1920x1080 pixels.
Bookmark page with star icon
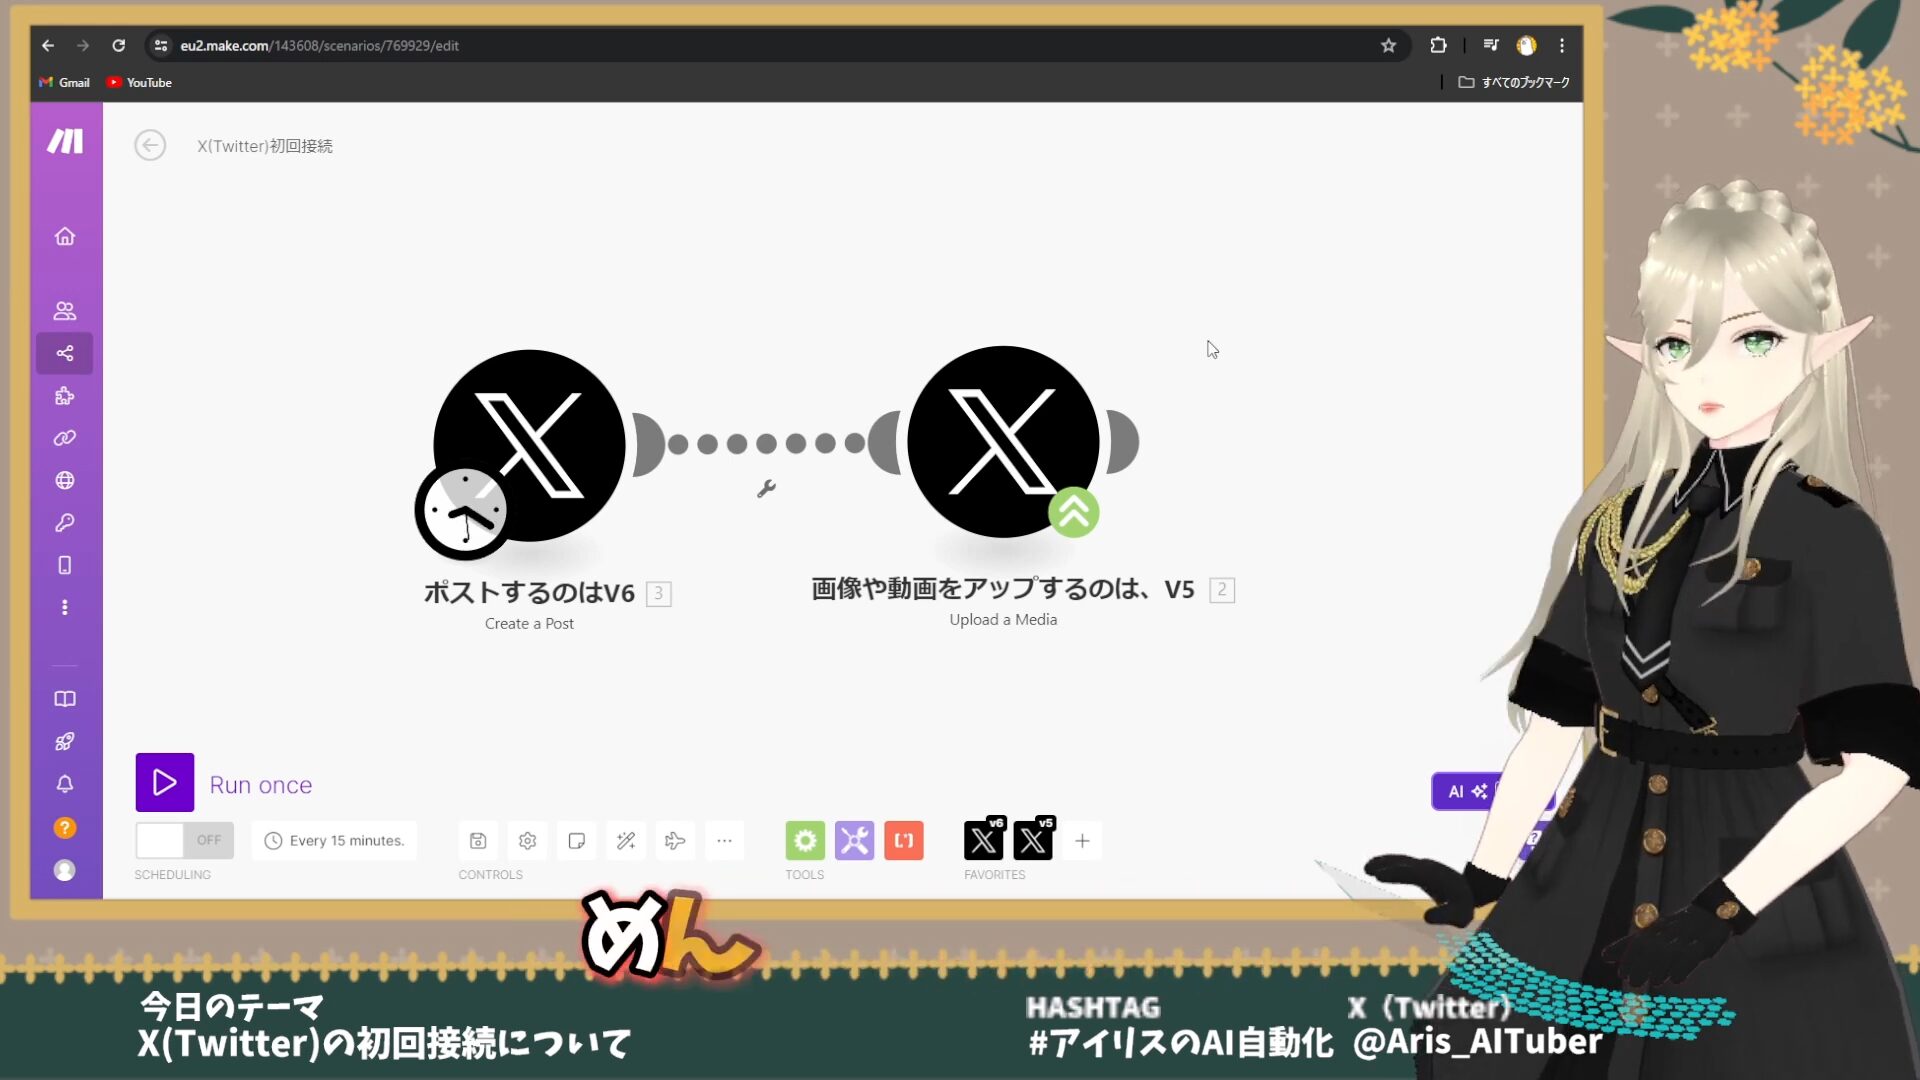(x=1388, y=45)
